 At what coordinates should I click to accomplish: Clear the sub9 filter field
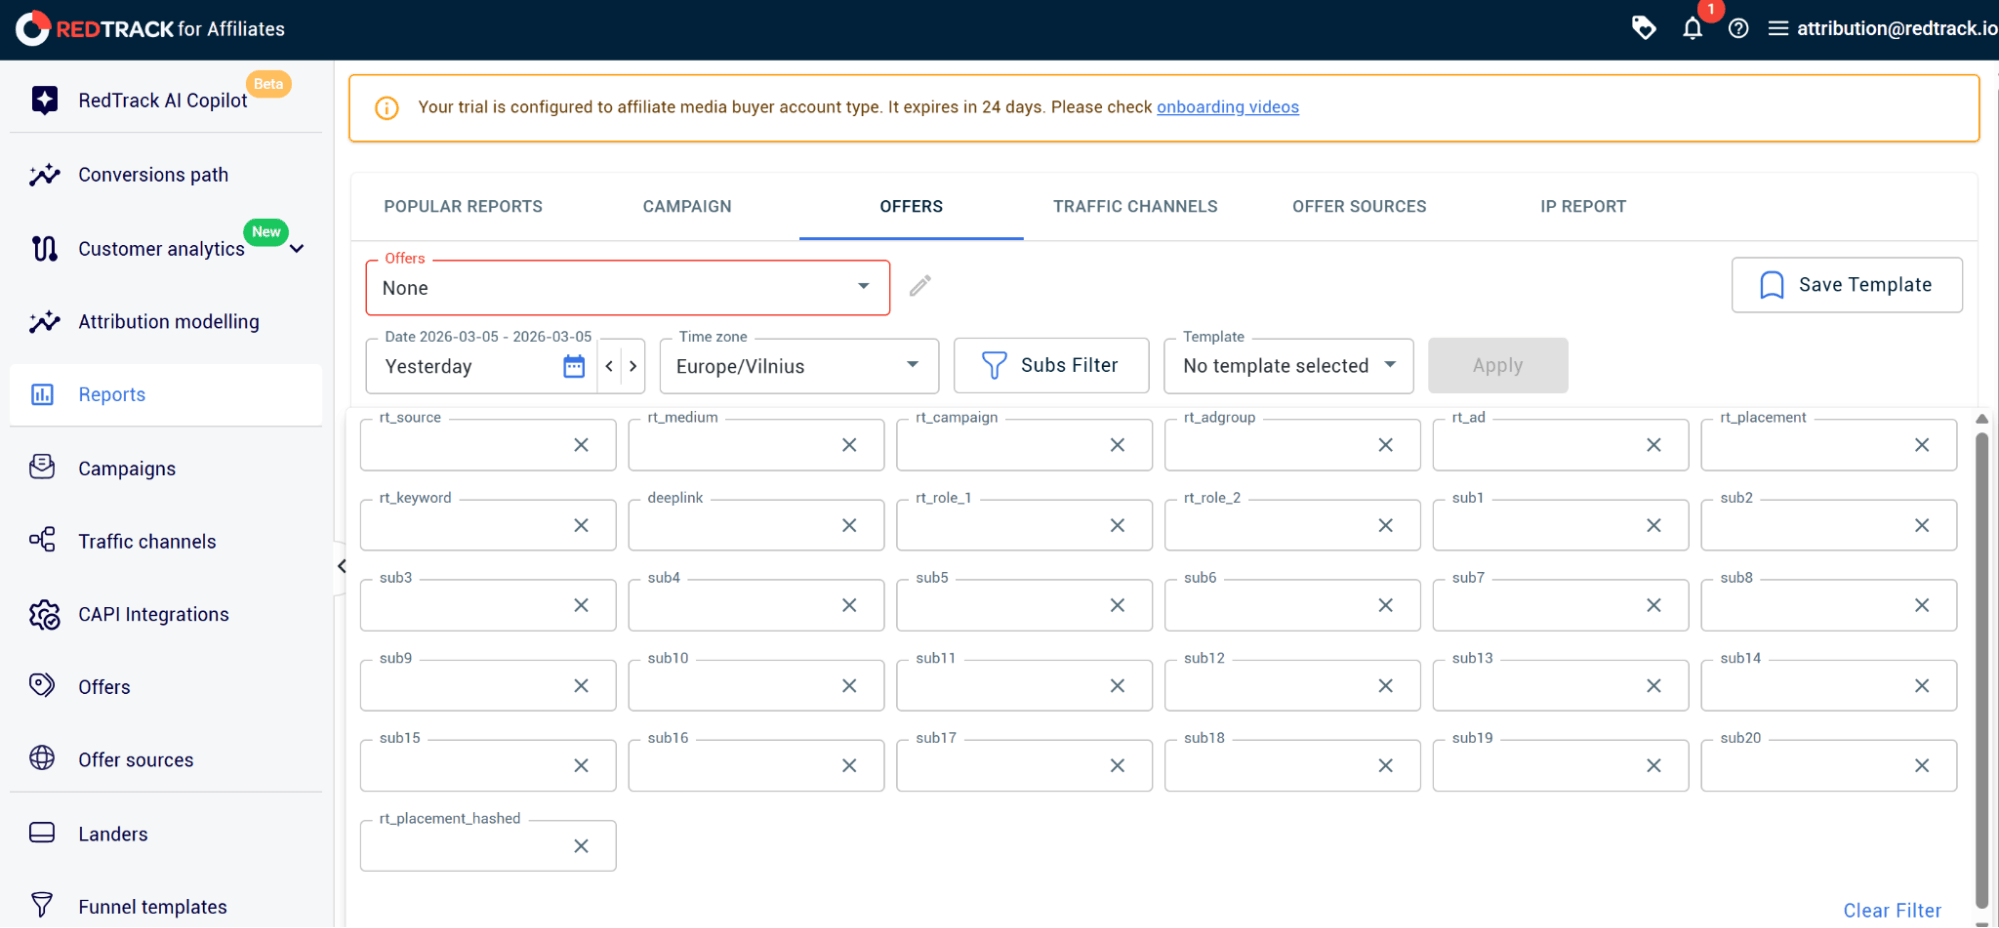point(581,686)
